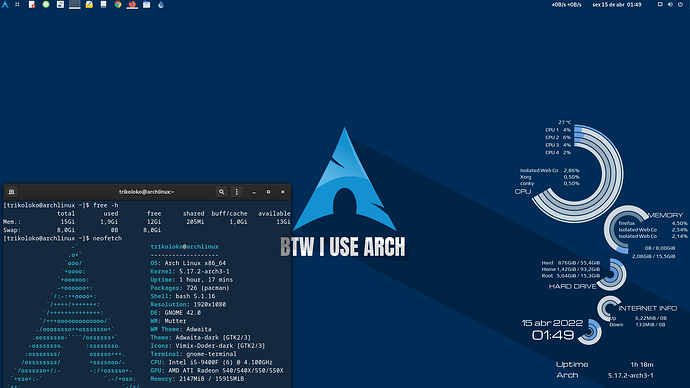Open the power menu in top panel
The height and width of the screenshot is (388, 690).
680,4
